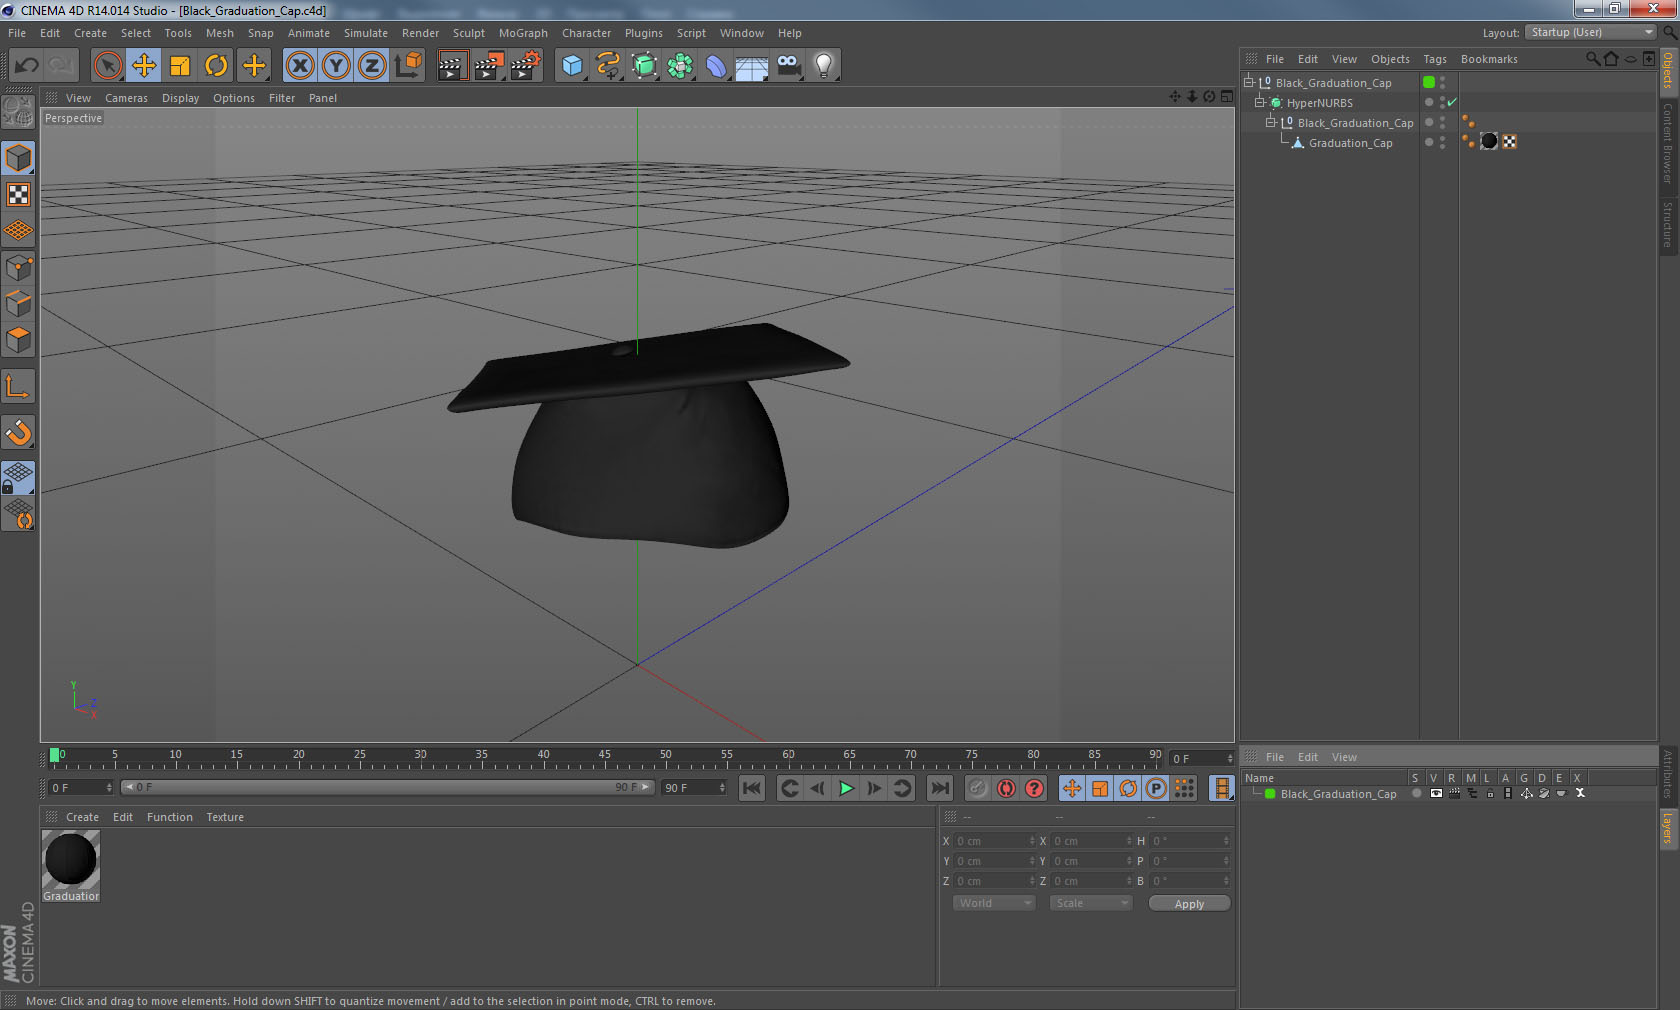Add a Cube primitive object
Screen dimensions: 1680x1010
572,66
